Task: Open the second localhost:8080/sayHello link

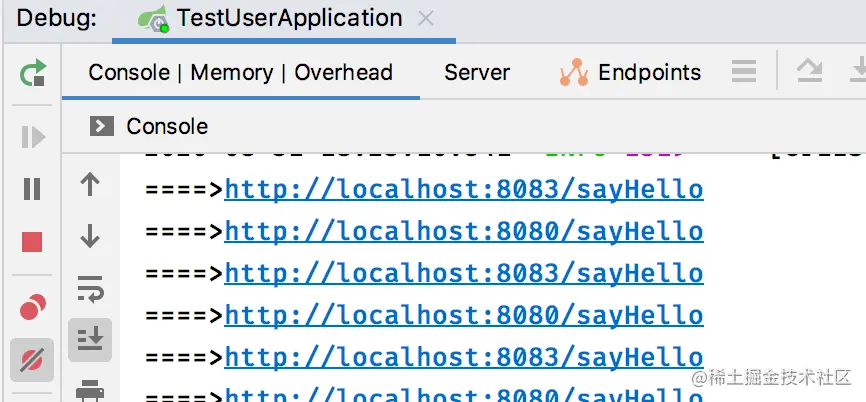Action: click(464, 316)
